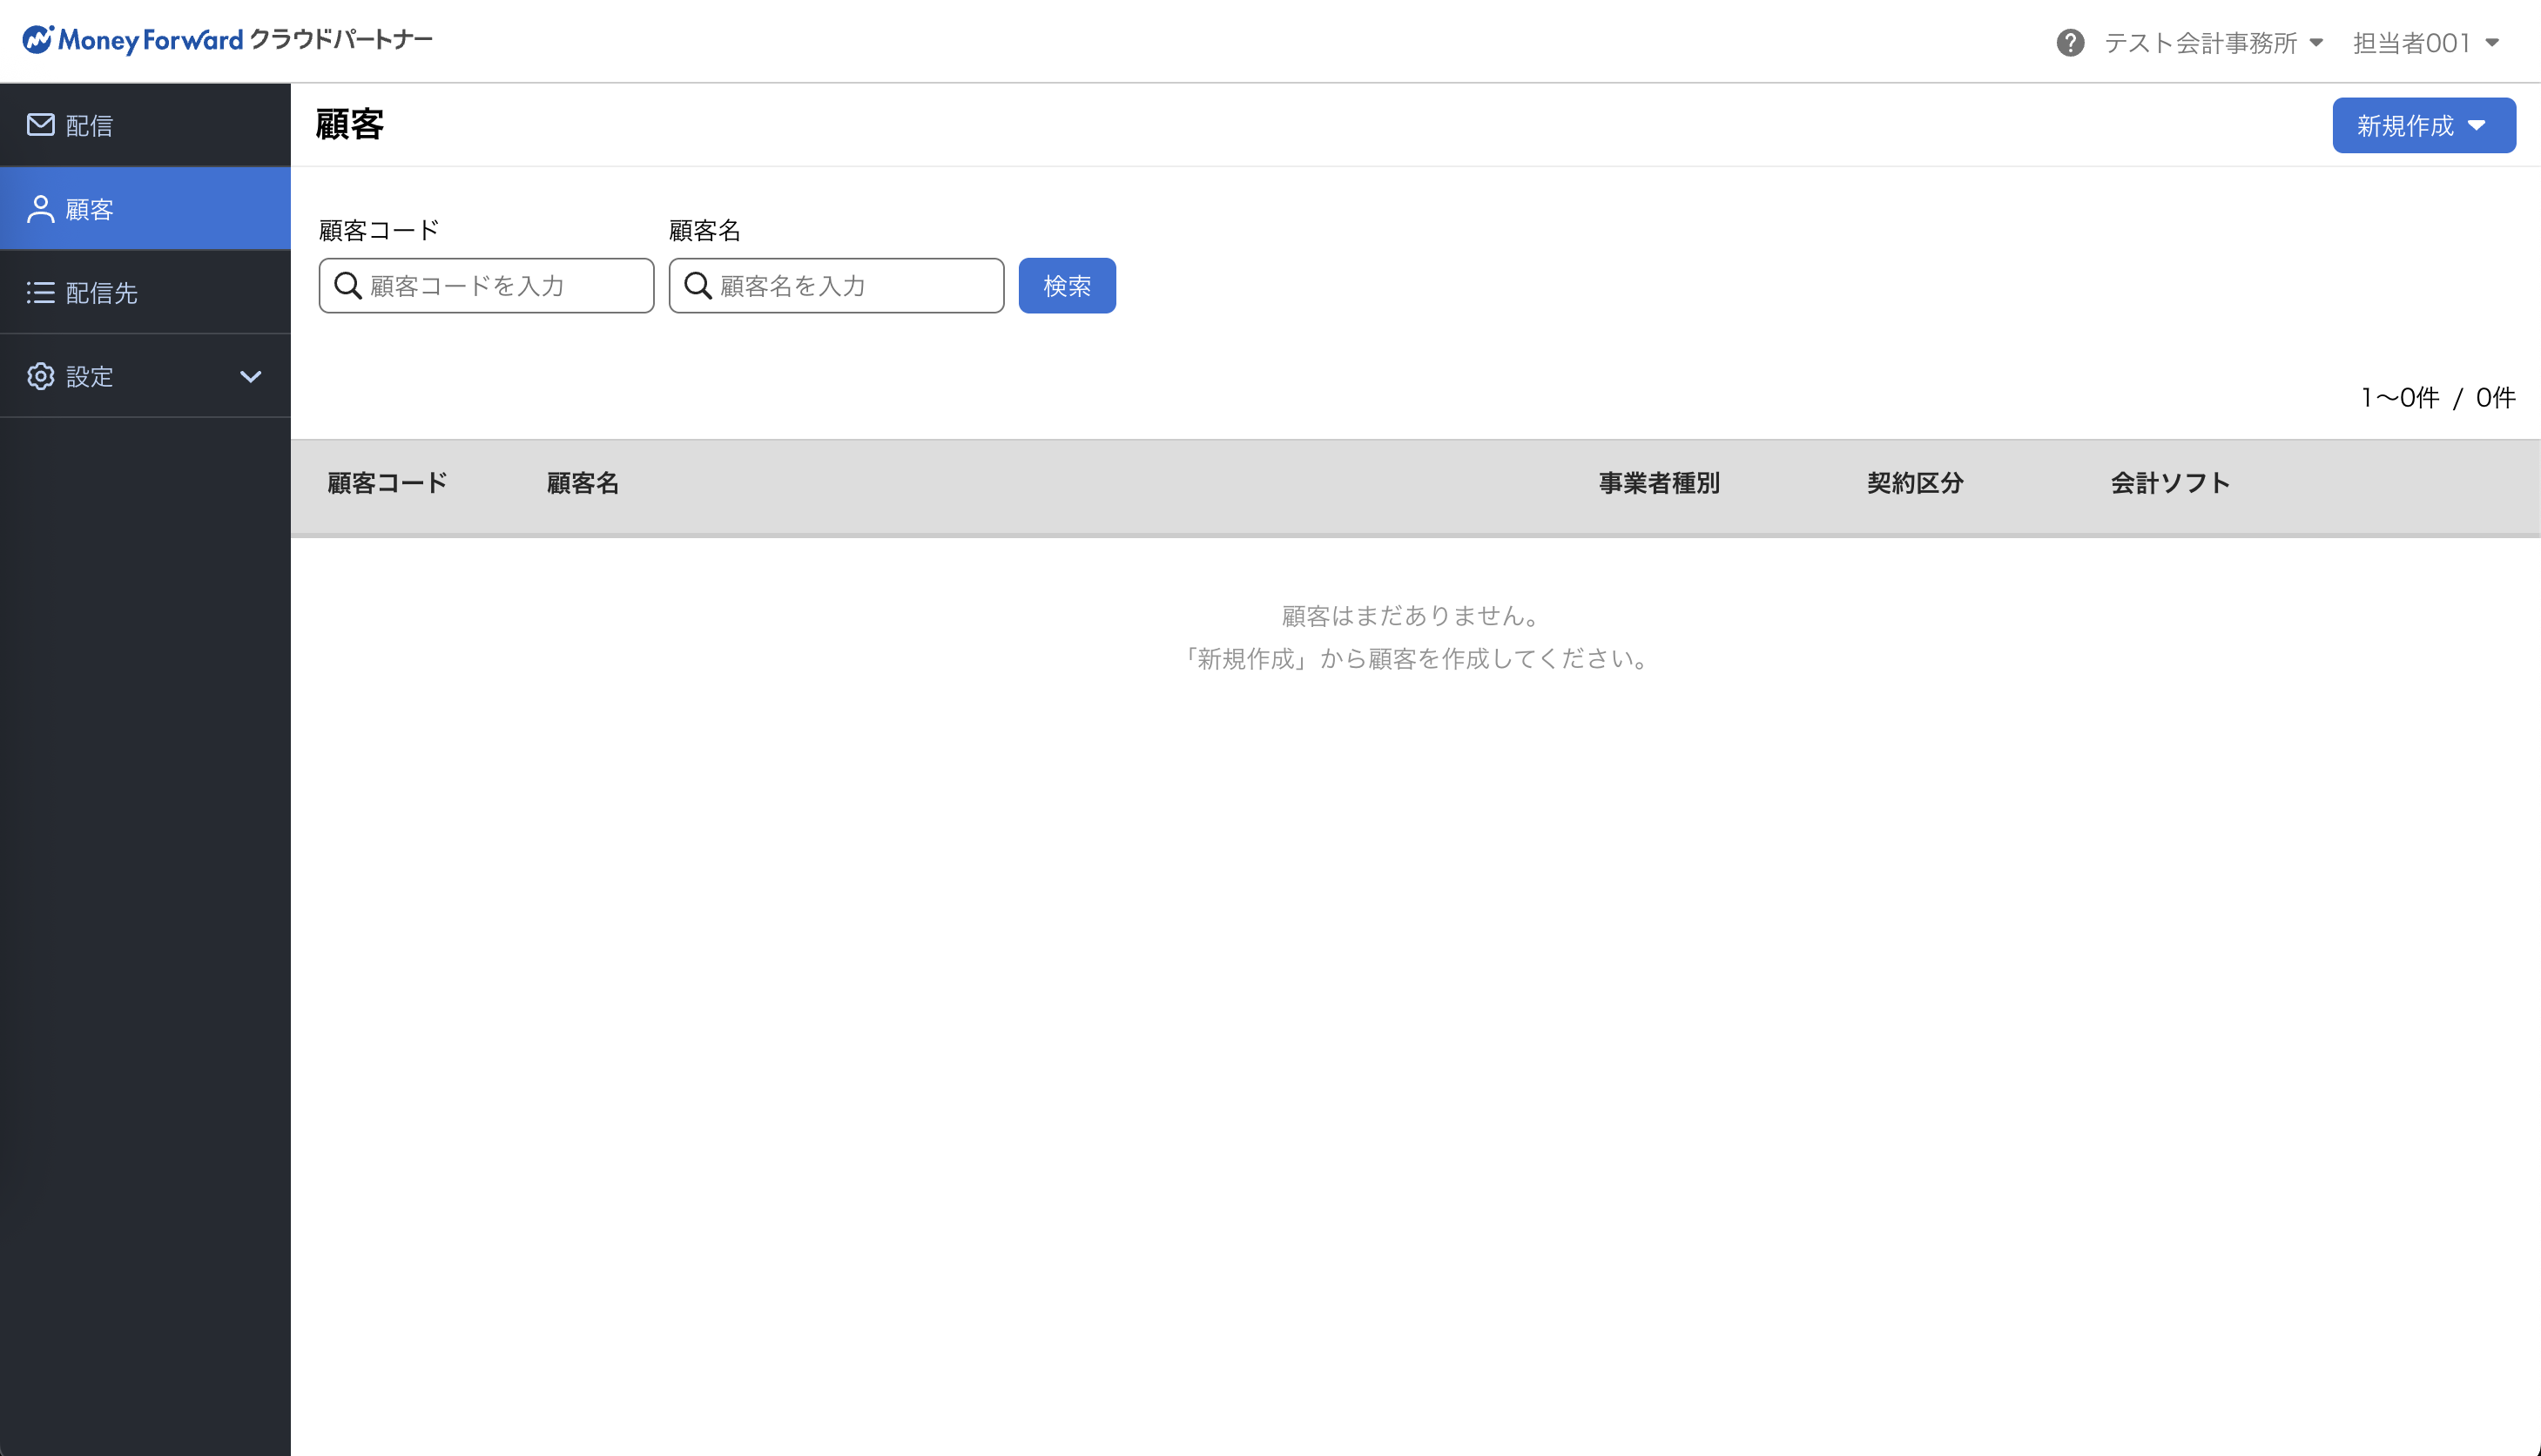Click the envelope icon for 配信
Viewport: 2541px width, 1456px height.
(40, 125)
